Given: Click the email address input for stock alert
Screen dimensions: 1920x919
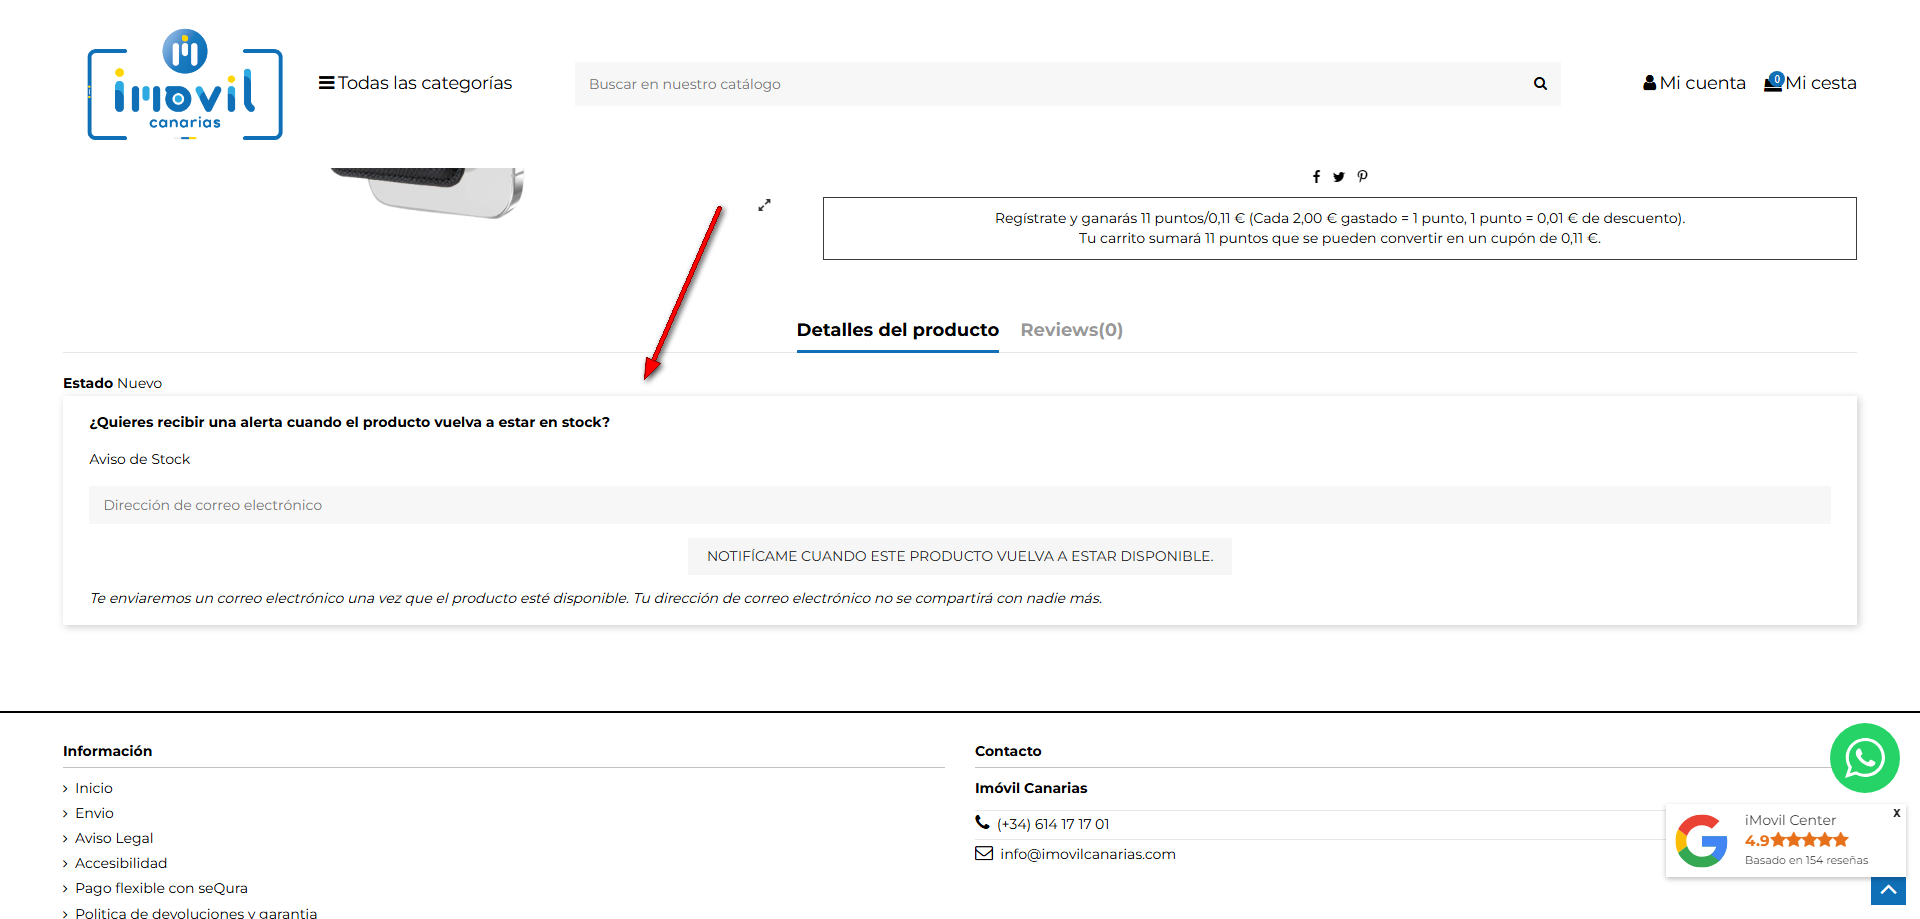Looking at the screenshot, I should point(959,505).
